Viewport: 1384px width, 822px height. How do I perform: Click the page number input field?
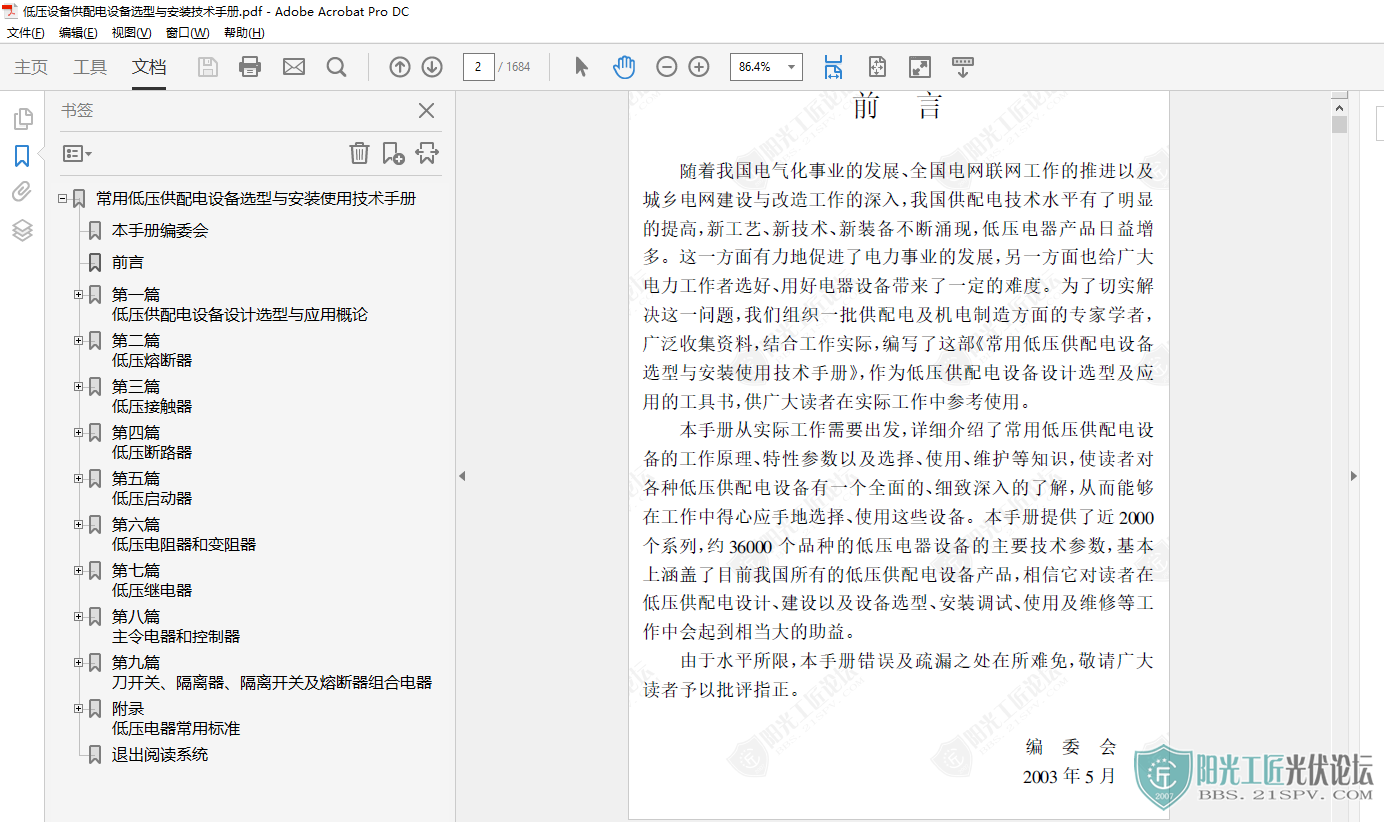(x=478, y=67)
